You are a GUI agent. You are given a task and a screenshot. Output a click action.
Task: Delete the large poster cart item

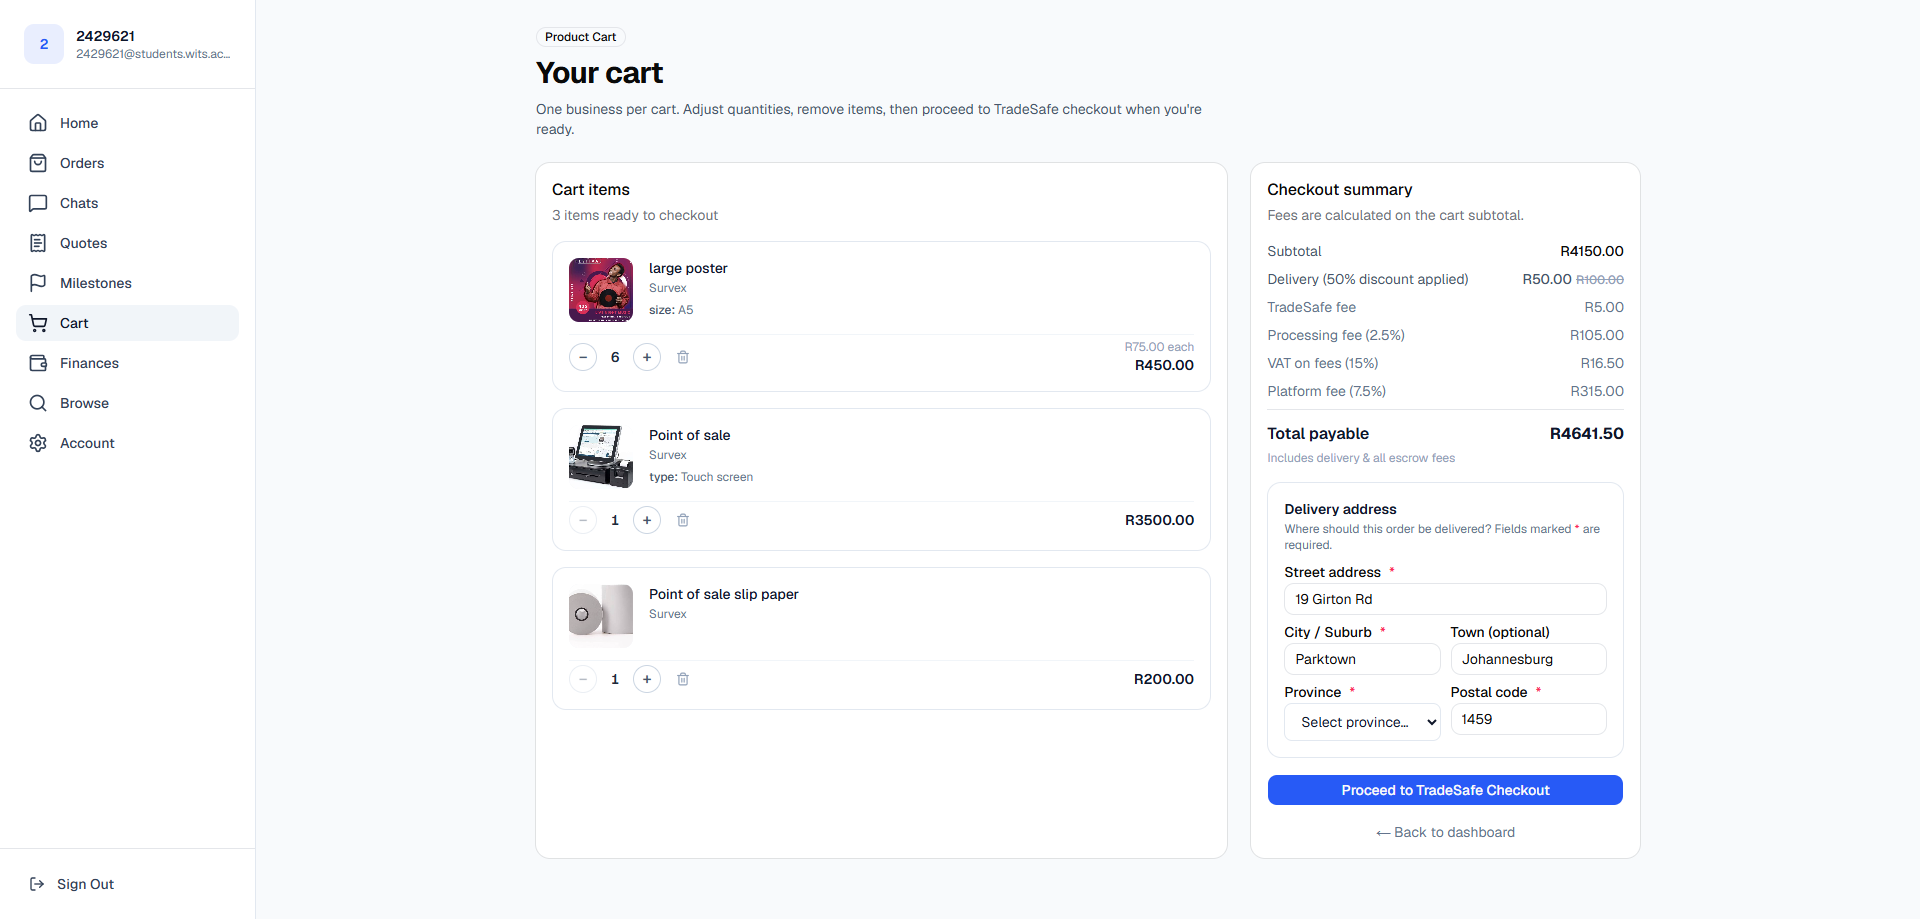point(683,357)
